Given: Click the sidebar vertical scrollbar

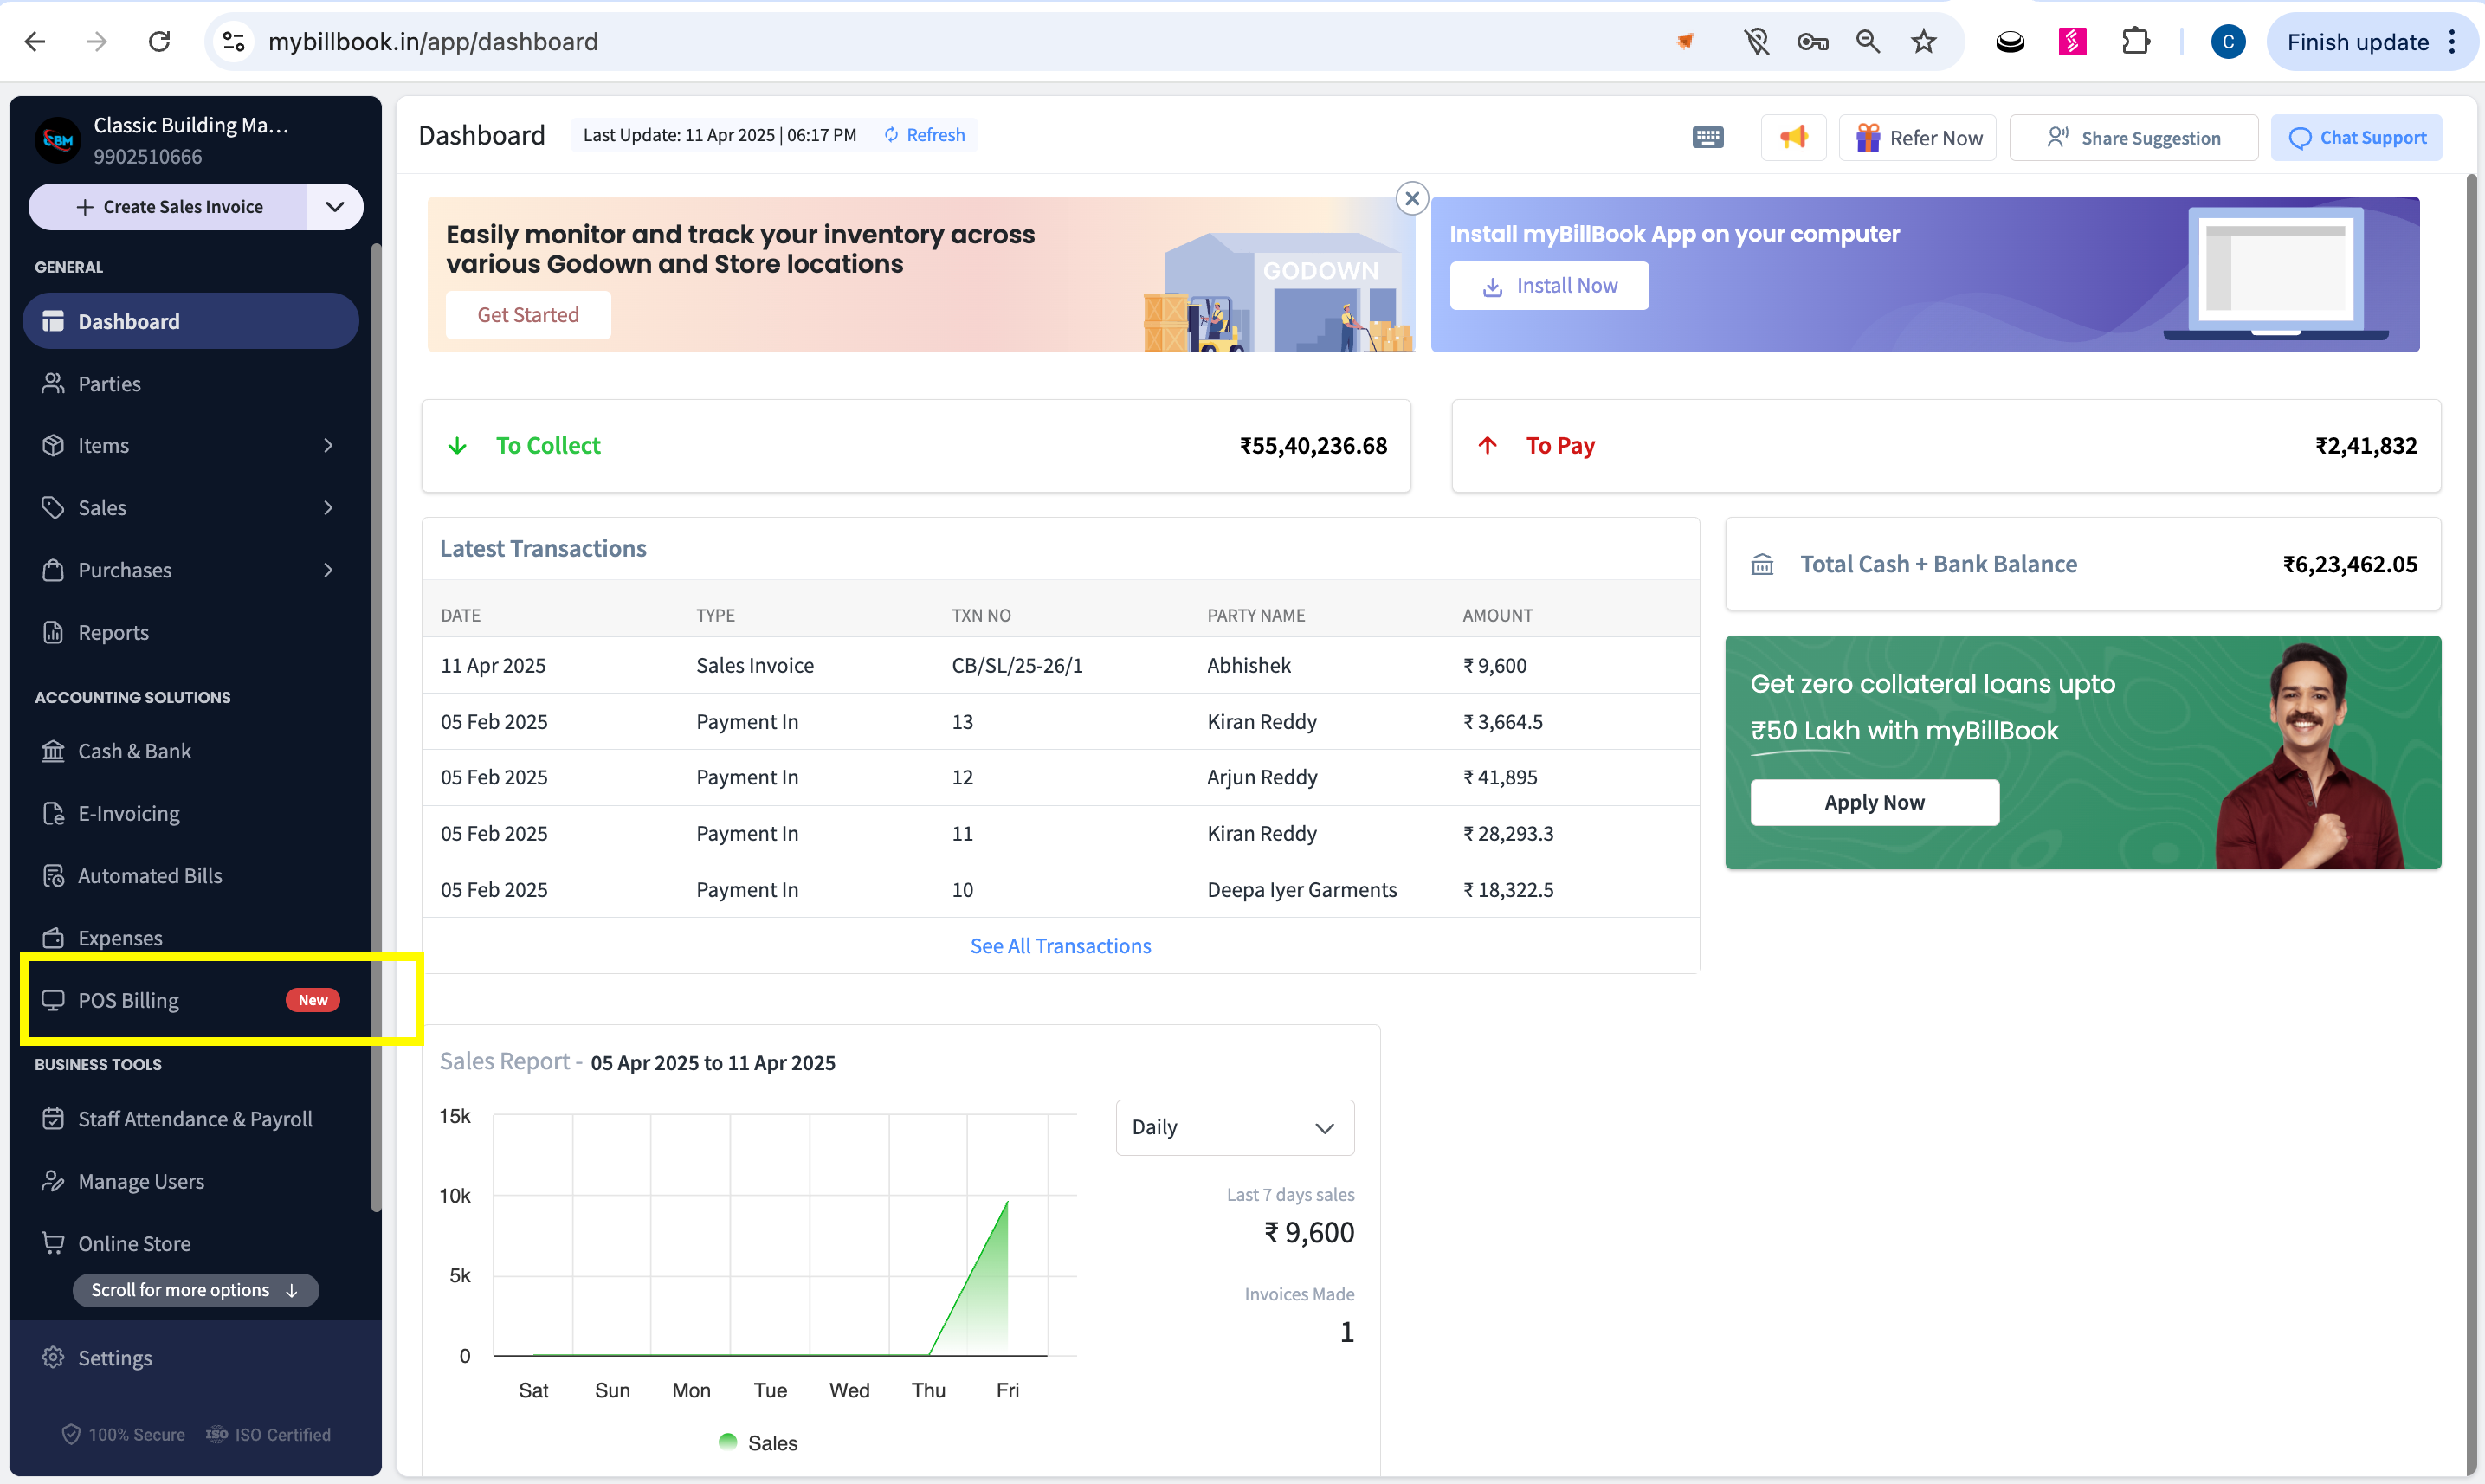Looking at the screenshot, I should pos(376,727).
